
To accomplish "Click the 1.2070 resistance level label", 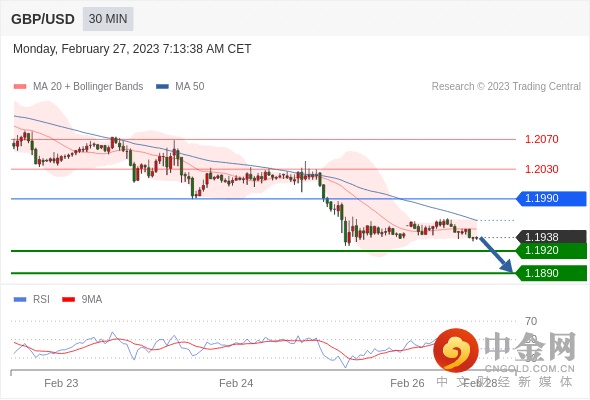I will pyautogui.click(x=541, y=139).
